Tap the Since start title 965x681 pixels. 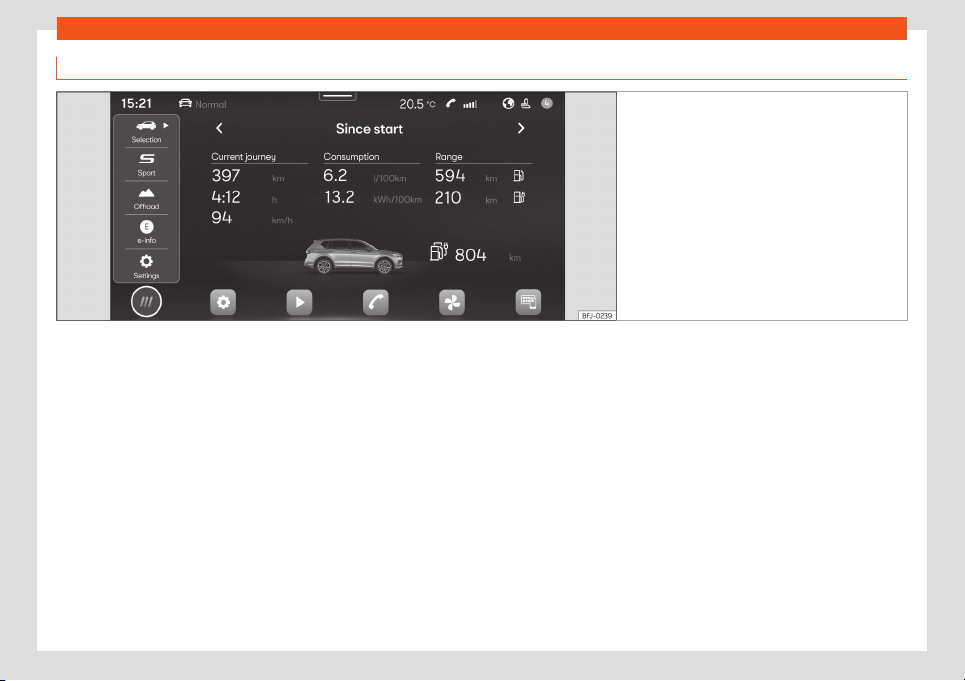click(x=369, y=129)
